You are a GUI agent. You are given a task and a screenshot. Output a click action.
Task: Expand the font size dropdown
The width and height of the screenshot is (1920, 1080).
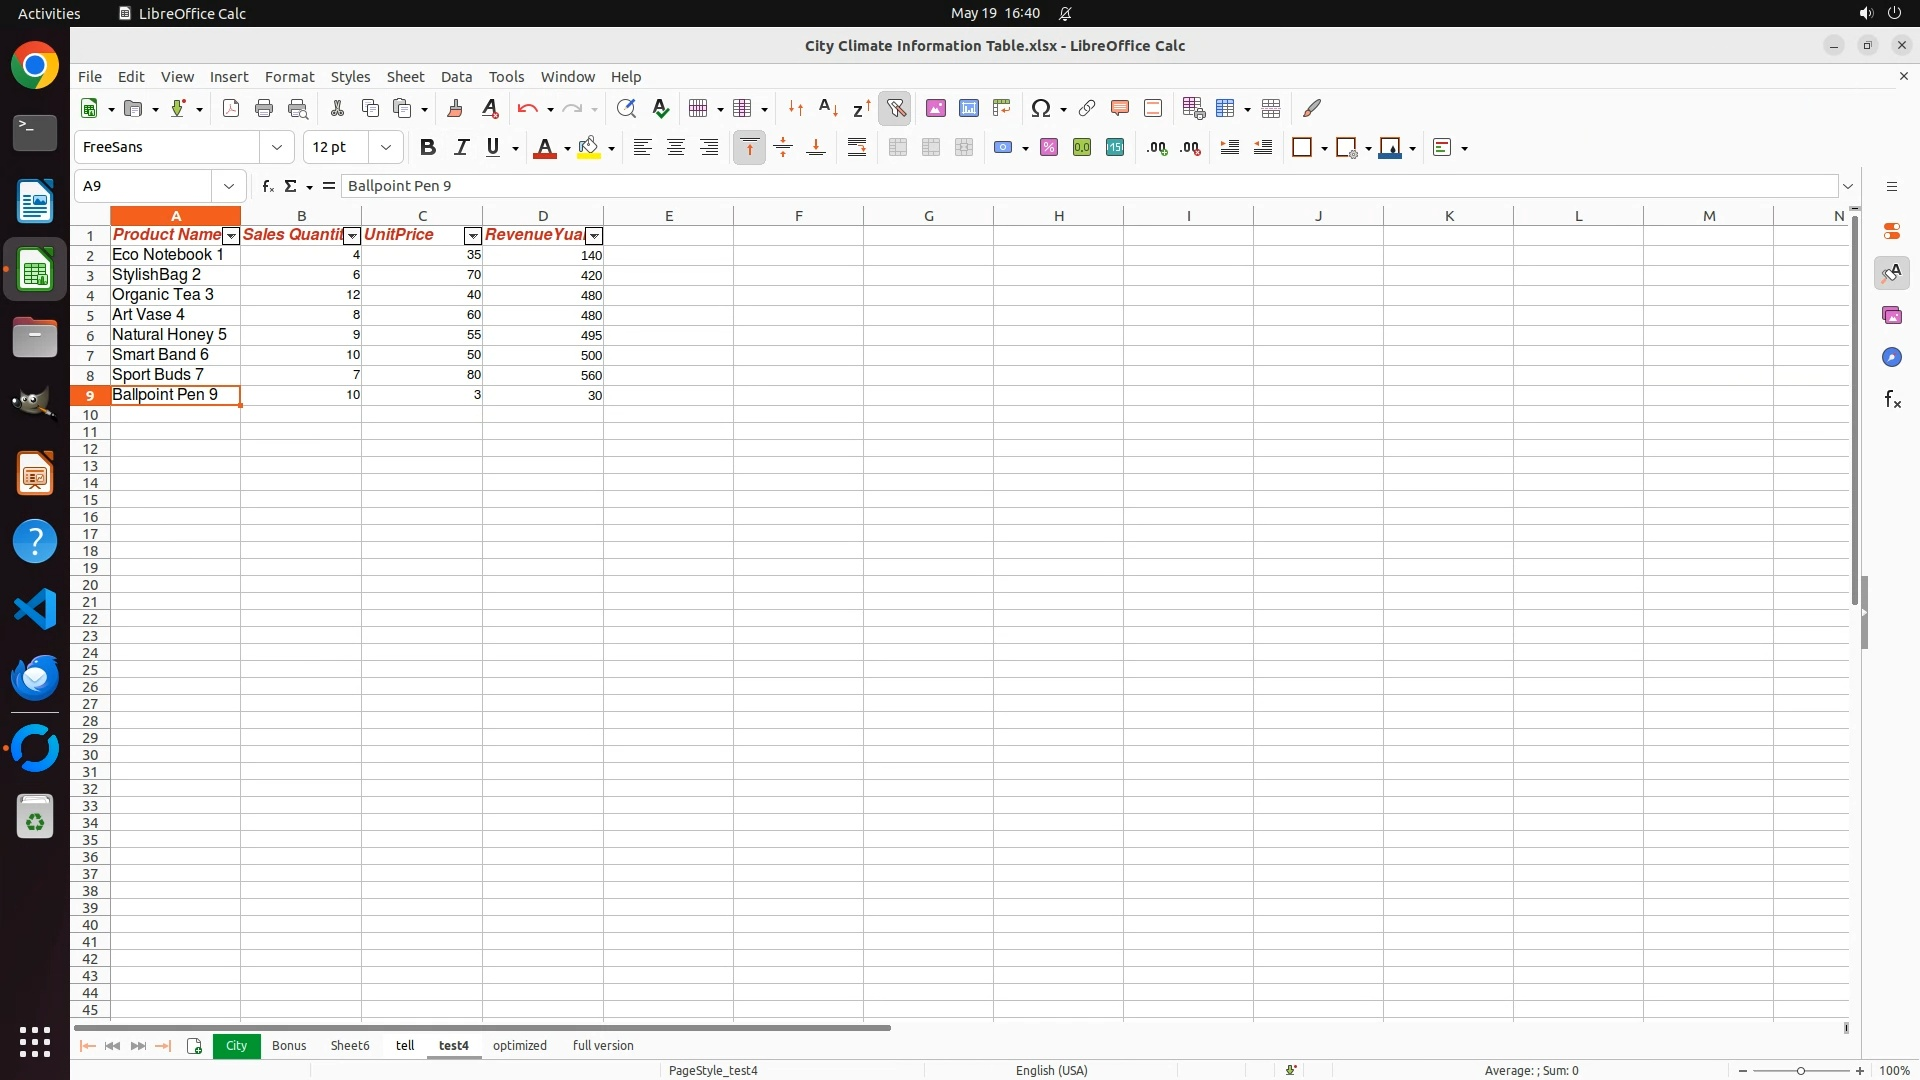coord(386,148)
